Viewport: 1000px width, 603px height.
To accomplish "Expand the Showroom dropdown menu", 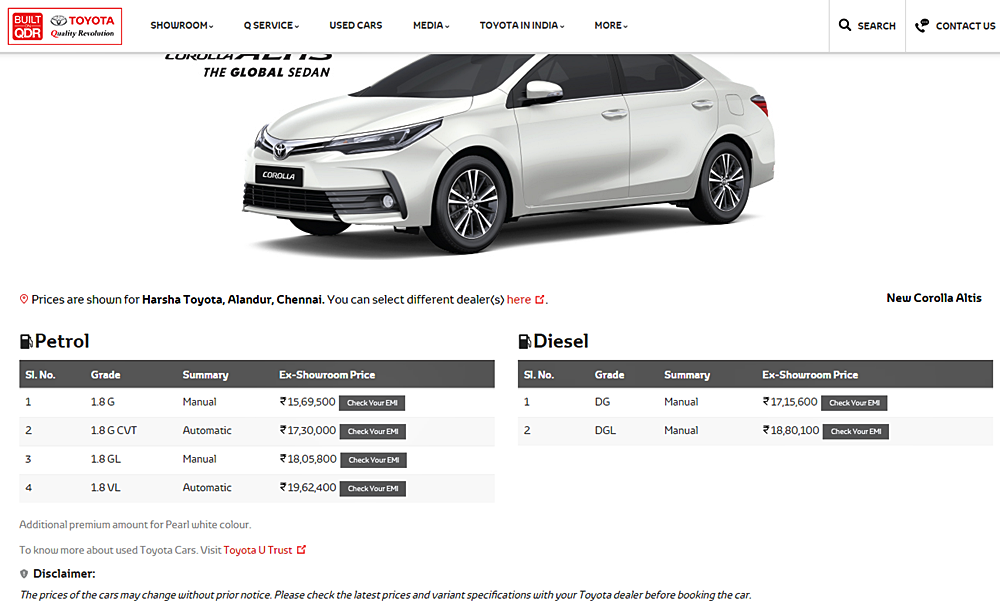I will [x=182, y=25].
